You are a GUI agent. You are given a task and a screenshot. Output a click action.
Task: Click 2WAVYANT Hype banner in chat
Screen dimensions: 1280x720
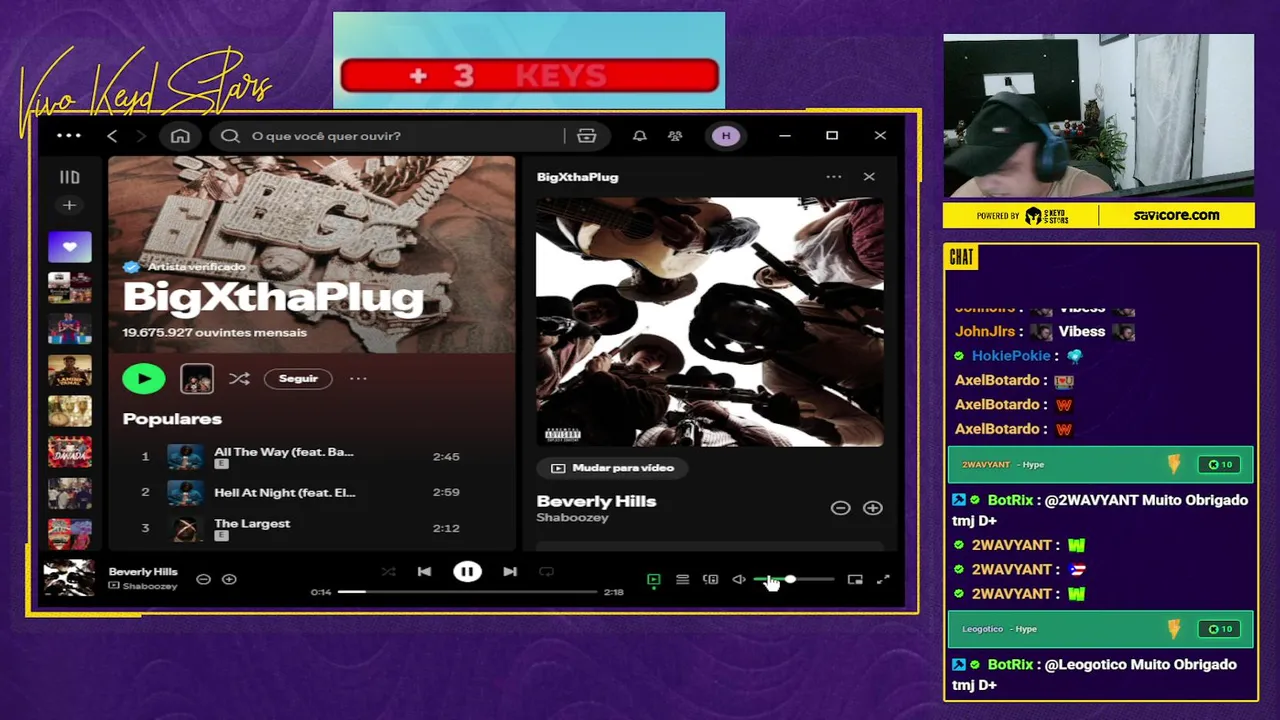[x=1100, y=464]
